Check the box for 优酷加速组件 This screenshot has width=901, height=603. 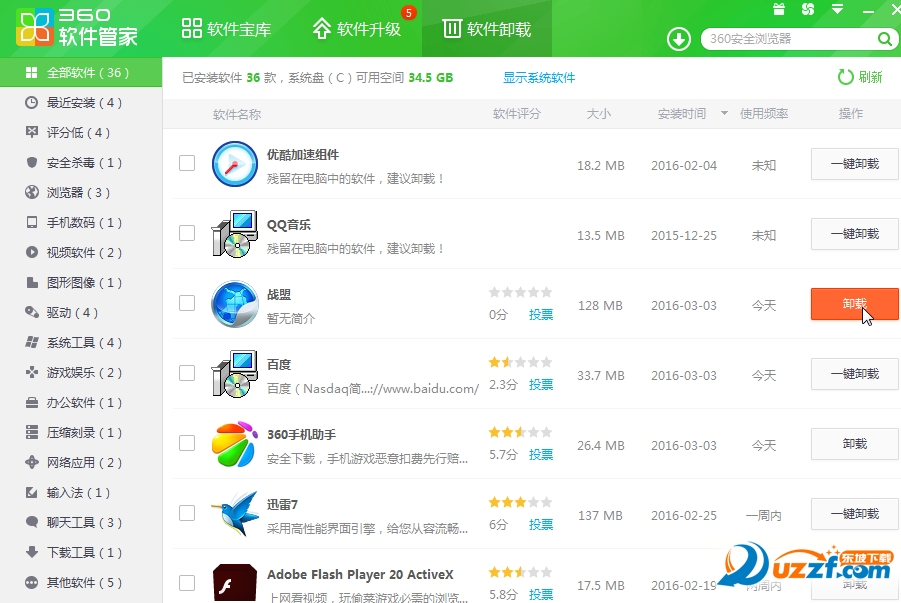point(187,163)
